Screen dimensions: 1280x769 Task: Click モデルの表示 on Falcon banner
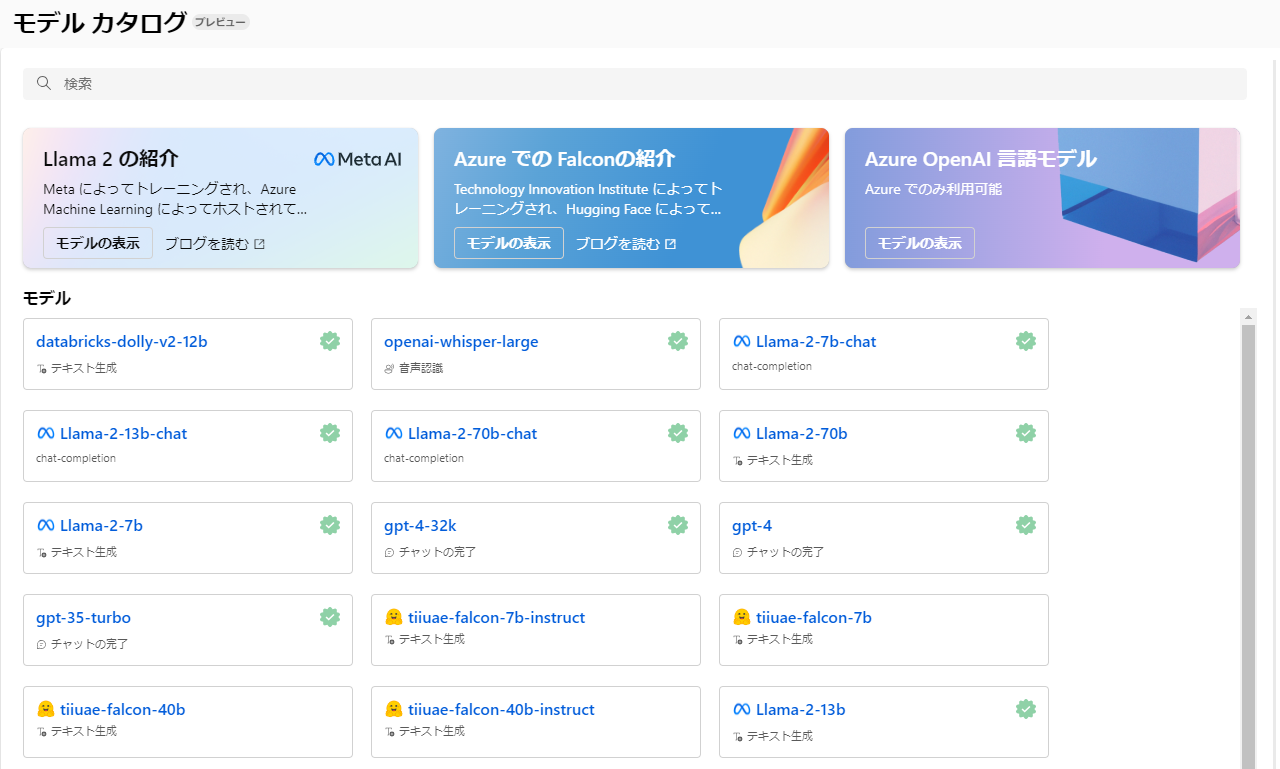click(x=509, y=243)
